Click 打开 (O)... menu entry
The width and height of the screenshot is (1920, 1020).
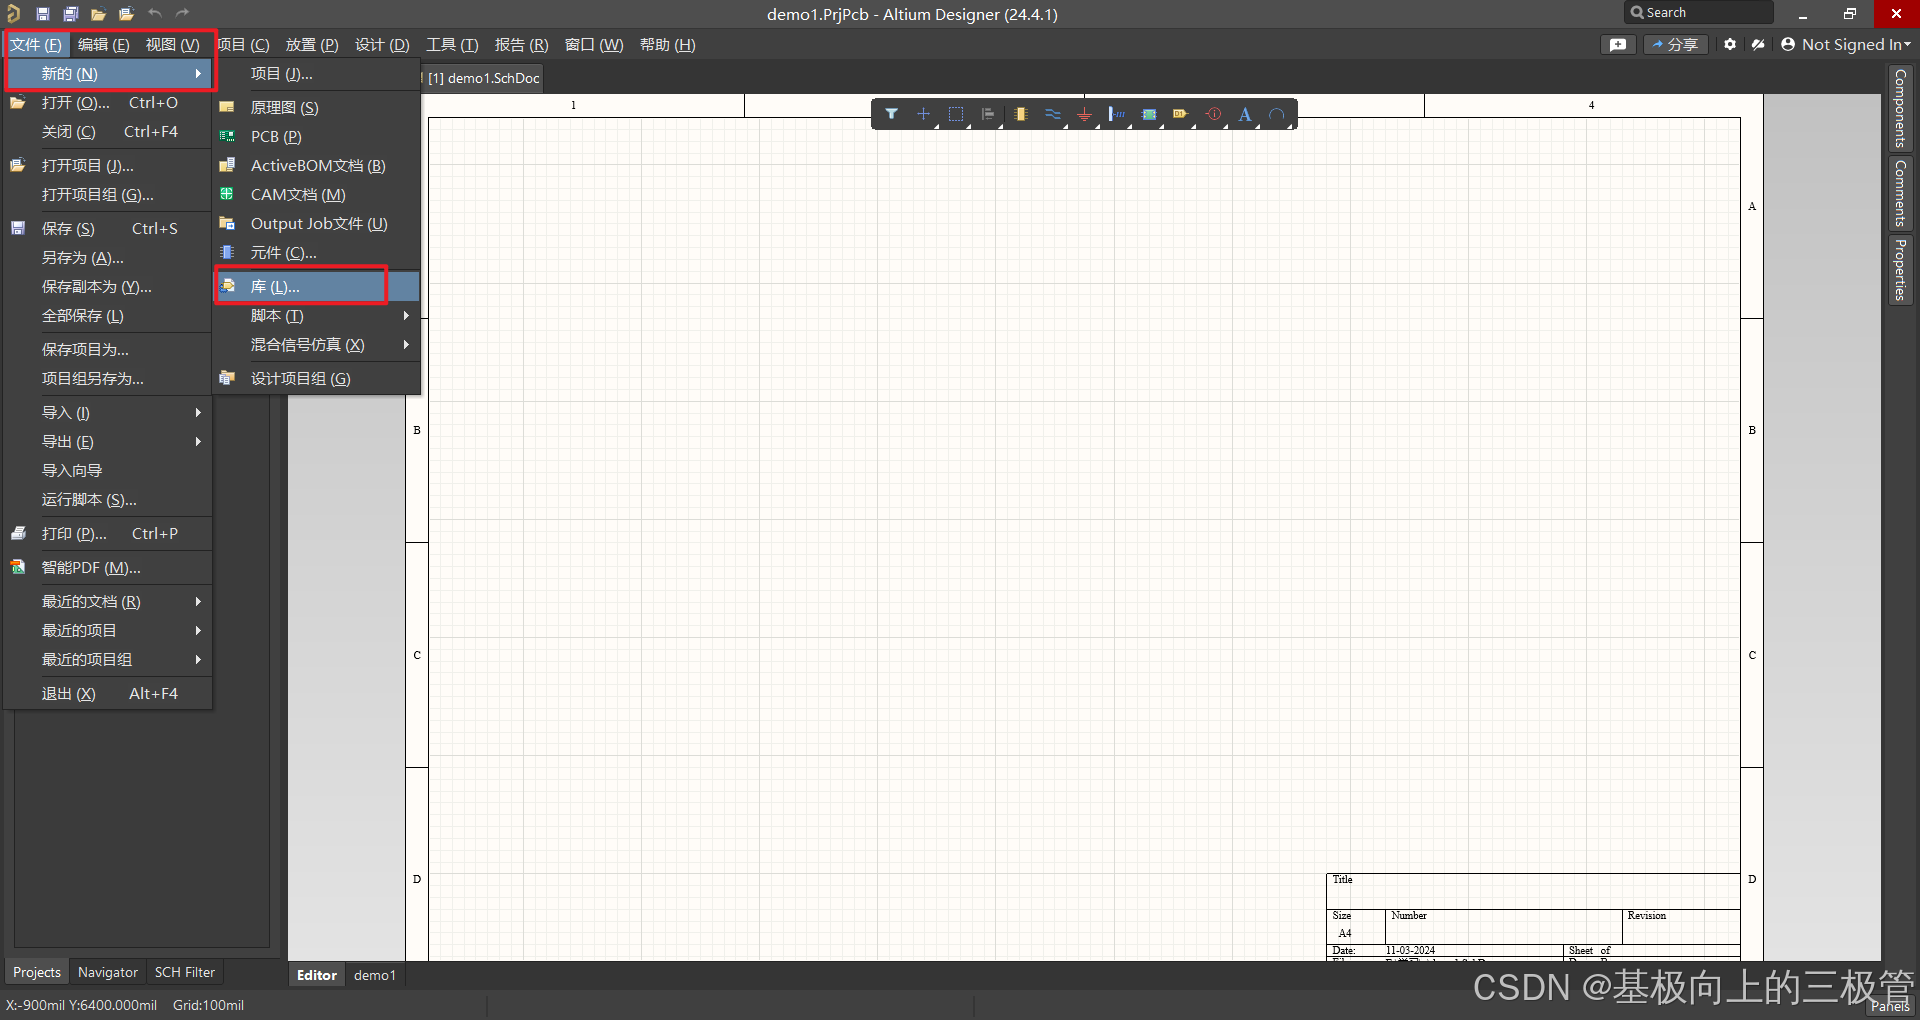(108, 102)
